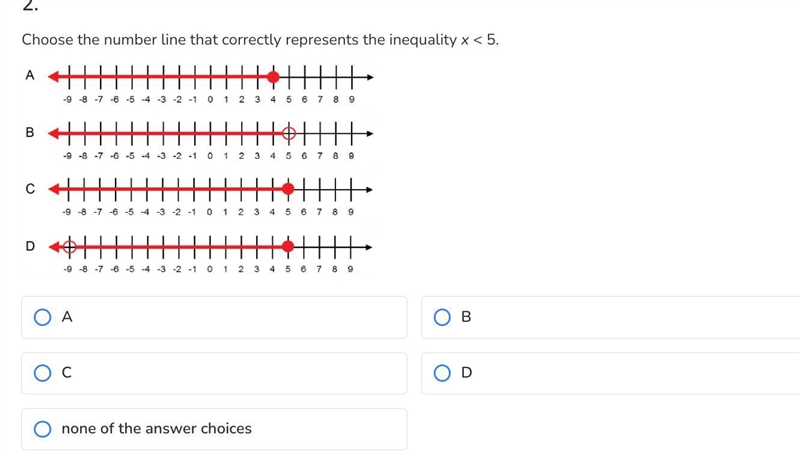Image resolution: width=800 pixels, height=456 pixels.
Task: Click the closed red dot on number line C
Action: [288, 189]
